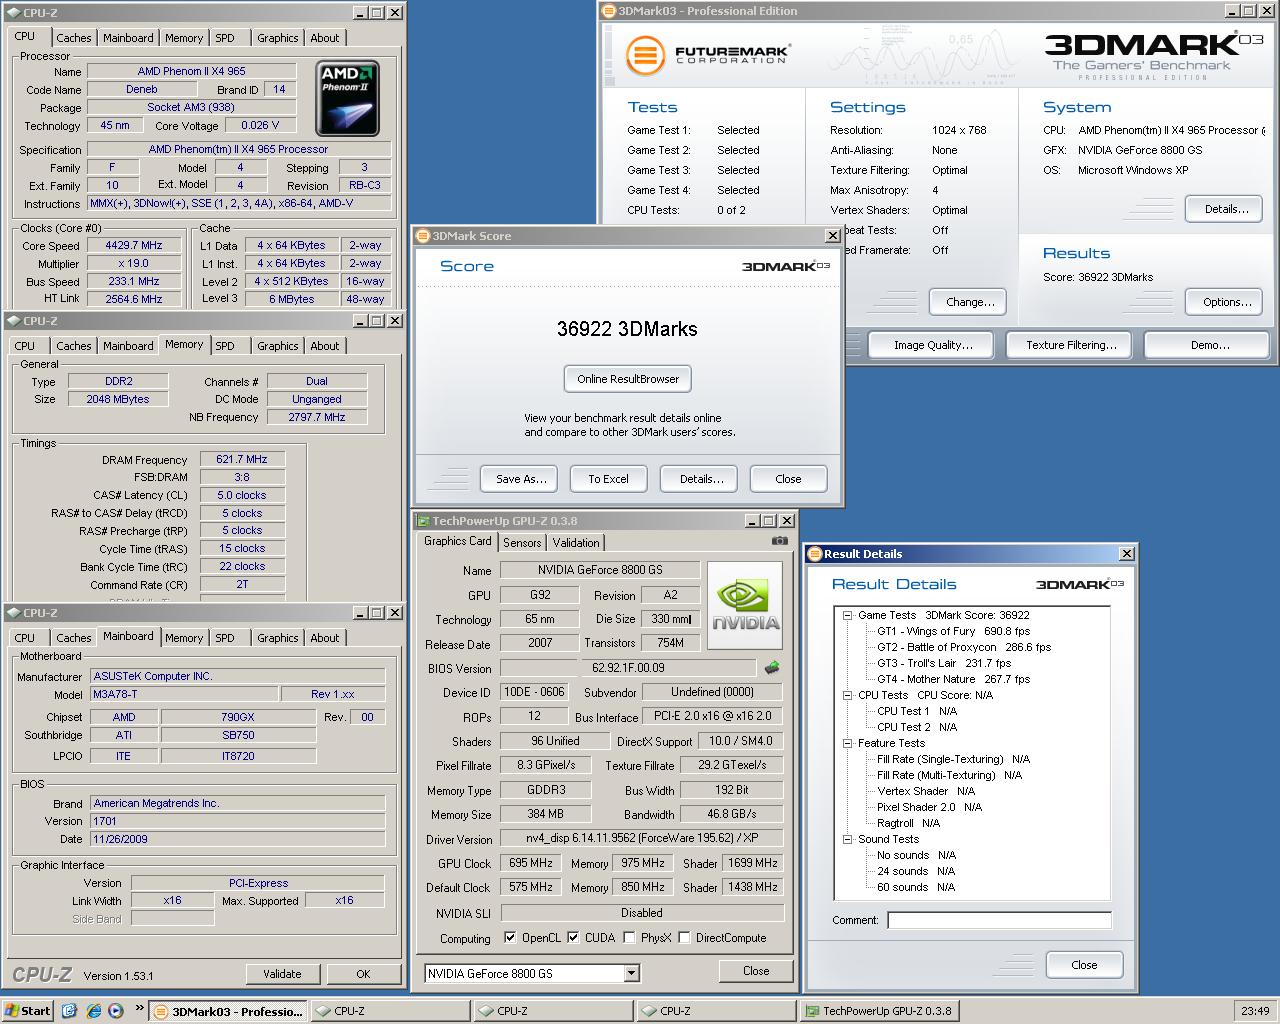Screen dimensions: 1280x1024
Task: Click the Online ResultBrowser button
Action: pos(628,379)
